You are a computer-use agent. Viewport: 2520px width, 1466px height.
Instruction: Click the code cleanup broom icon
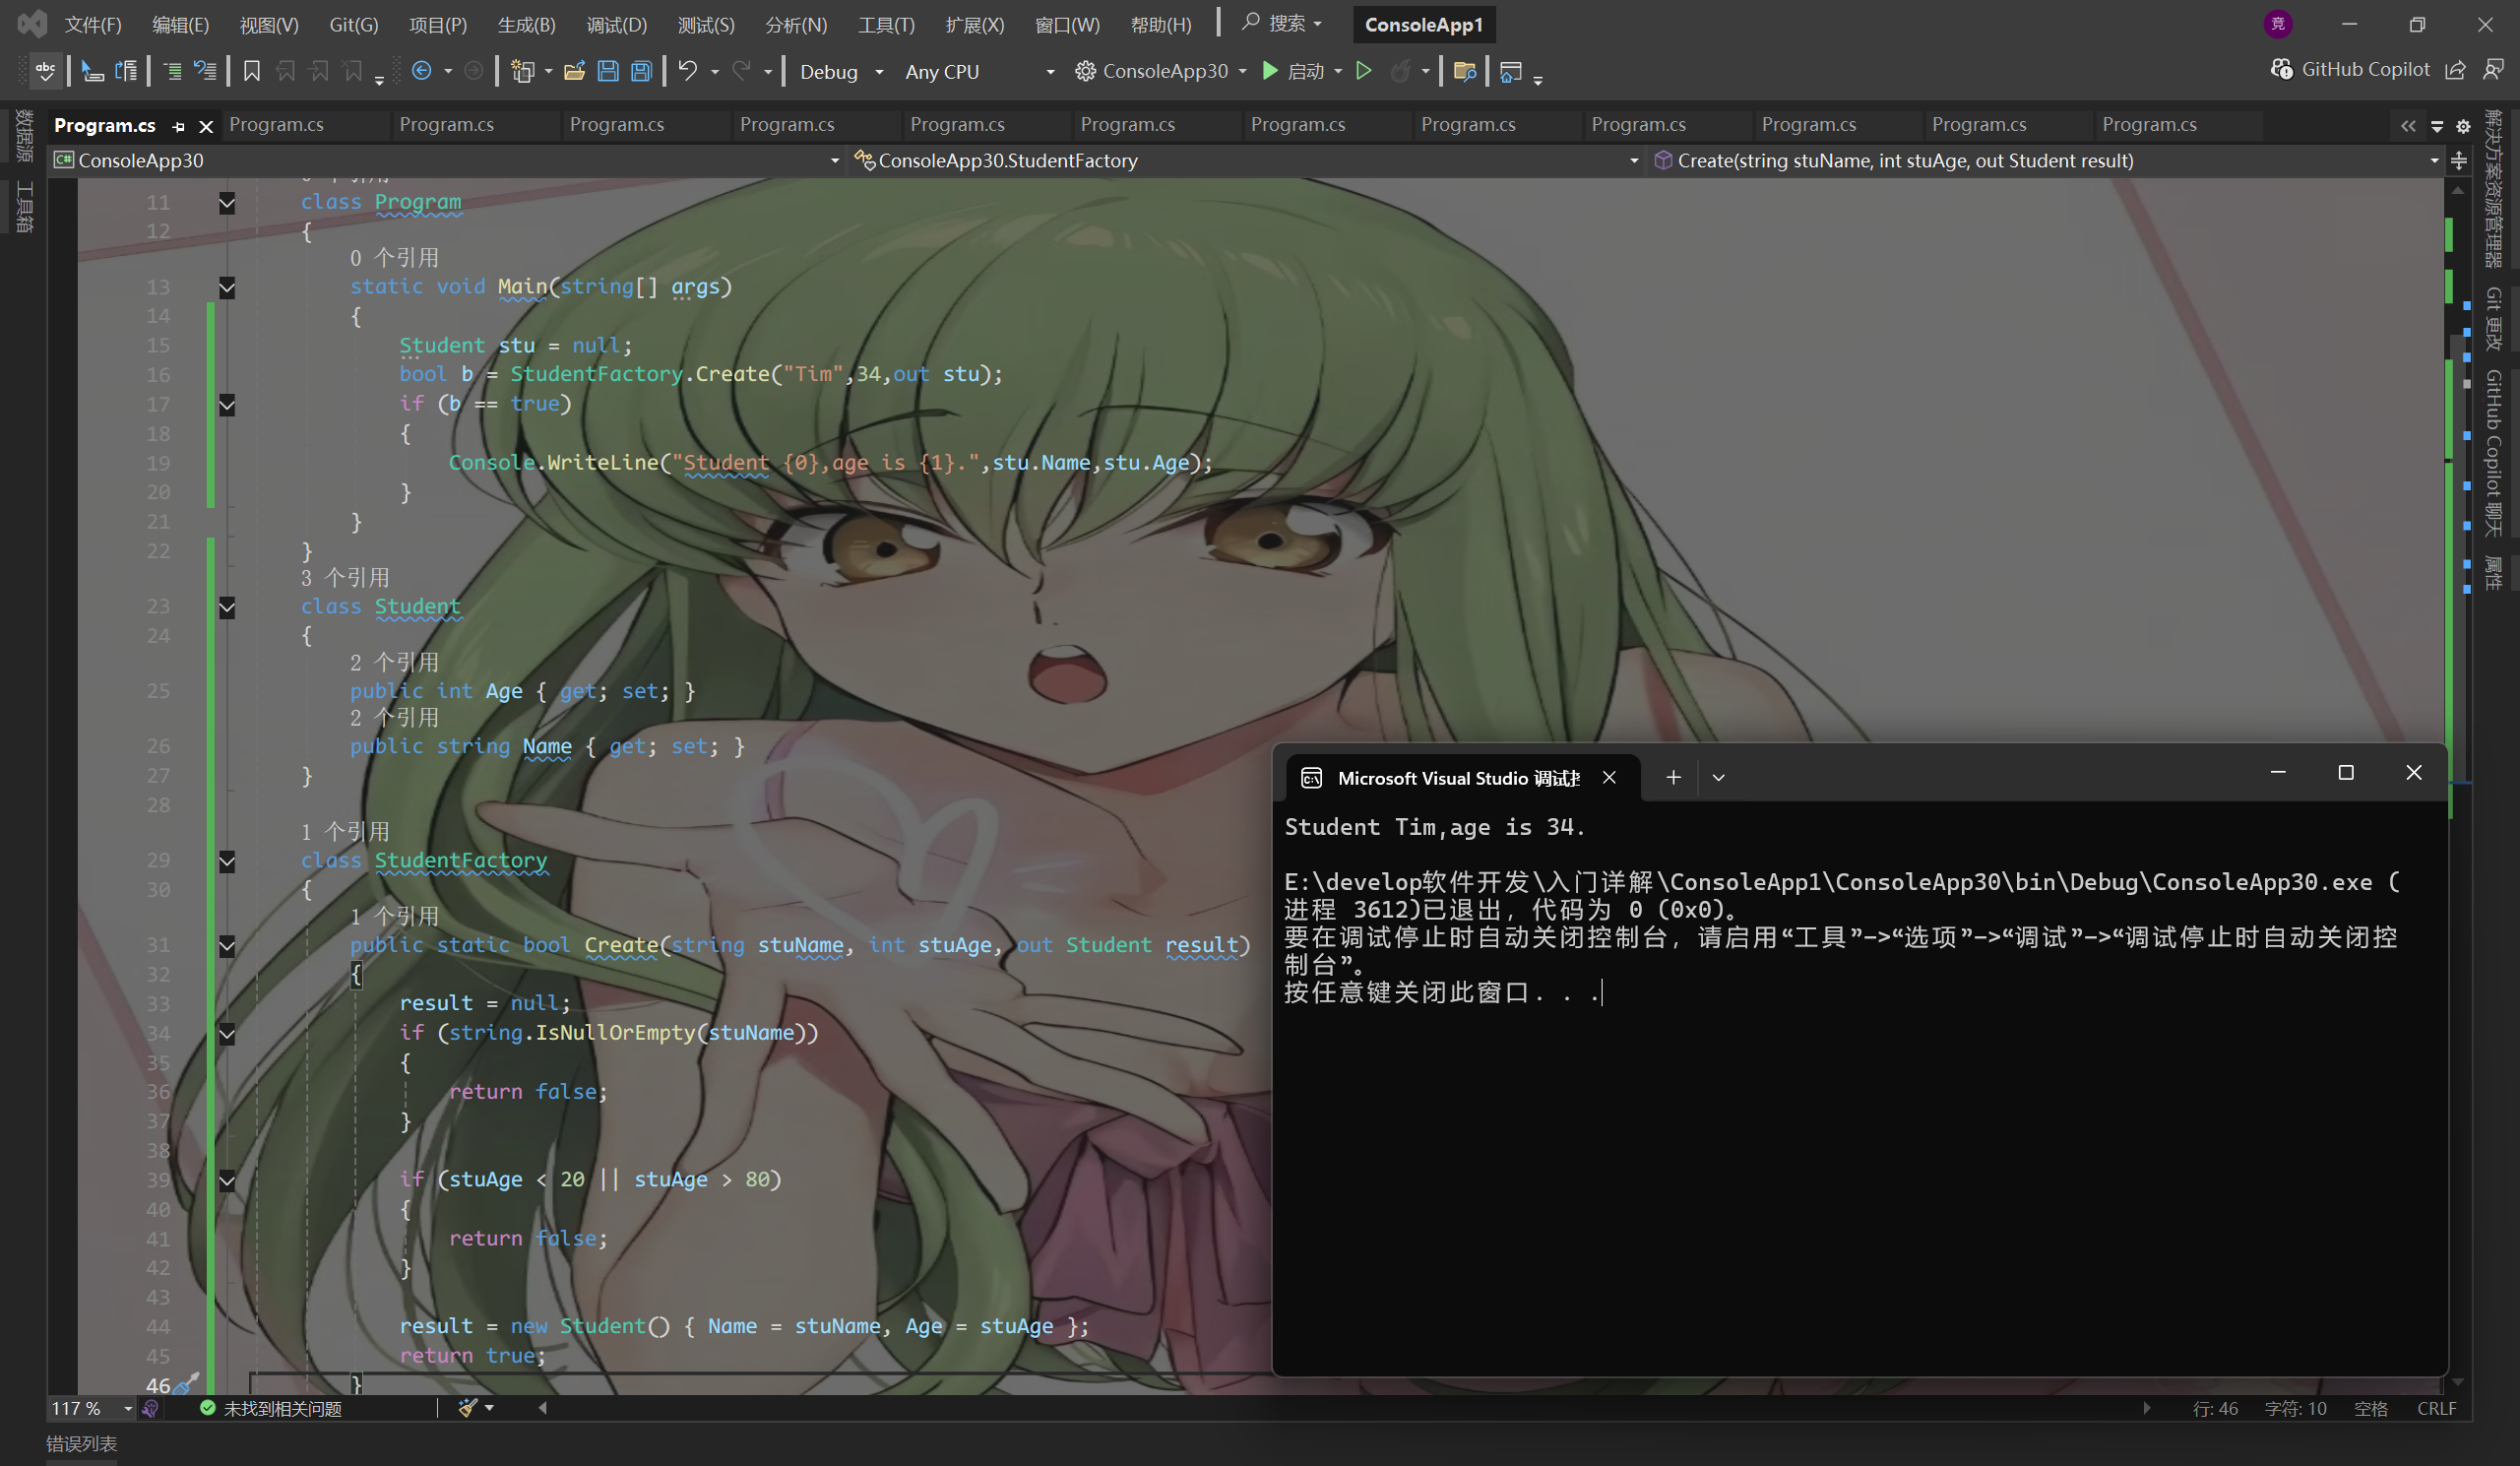468,1408
